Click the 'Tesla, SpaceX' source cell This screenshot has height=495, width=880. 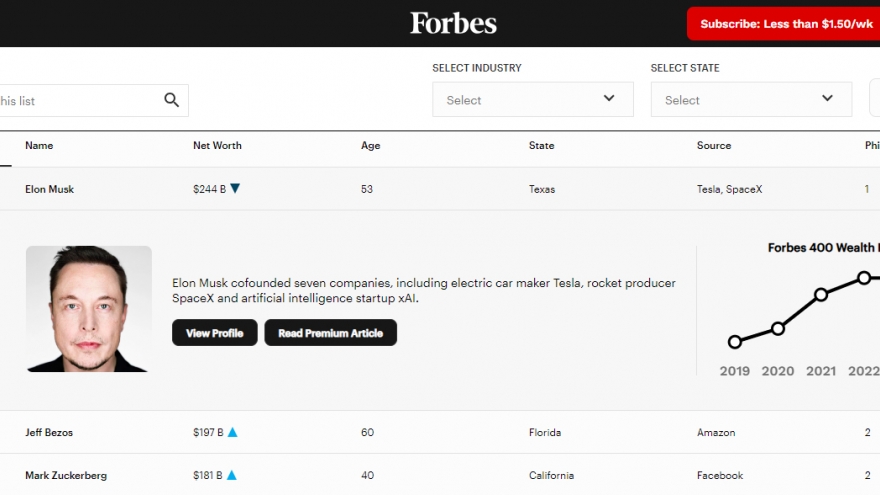click(x=730, y=189)
